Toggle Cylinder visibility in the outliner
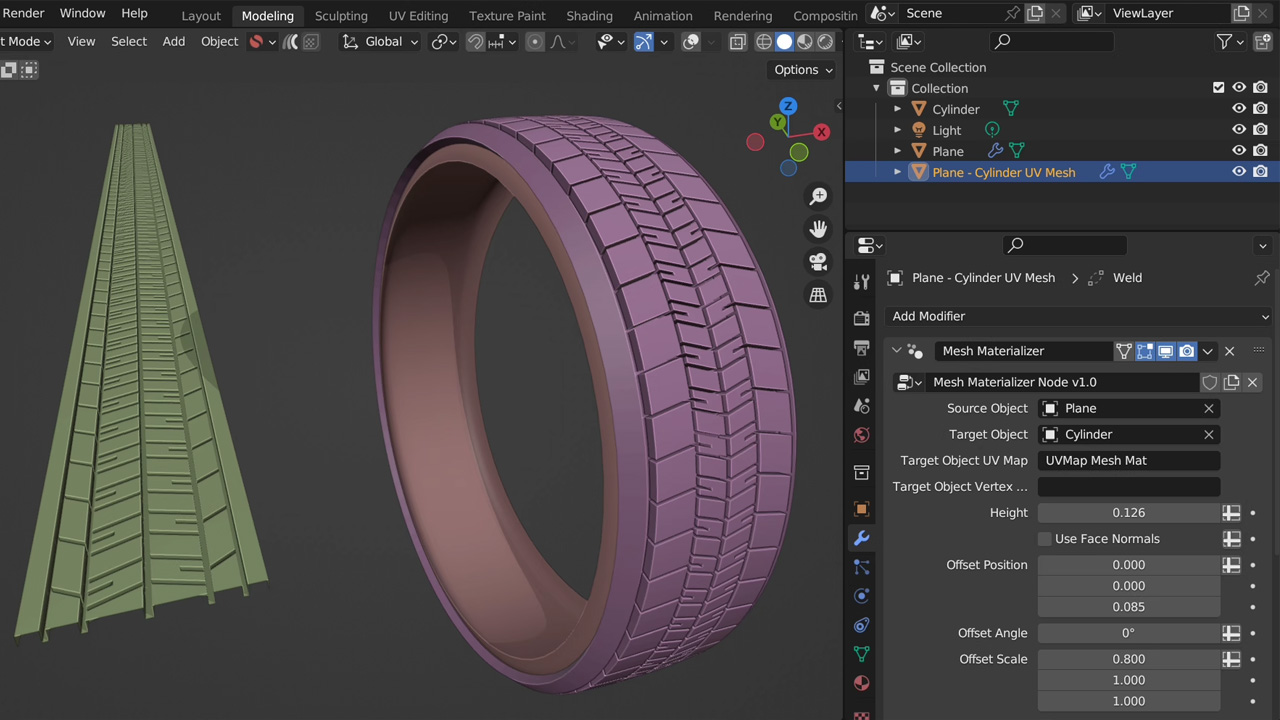The image size is (1280, 720). coord(1238,108)
